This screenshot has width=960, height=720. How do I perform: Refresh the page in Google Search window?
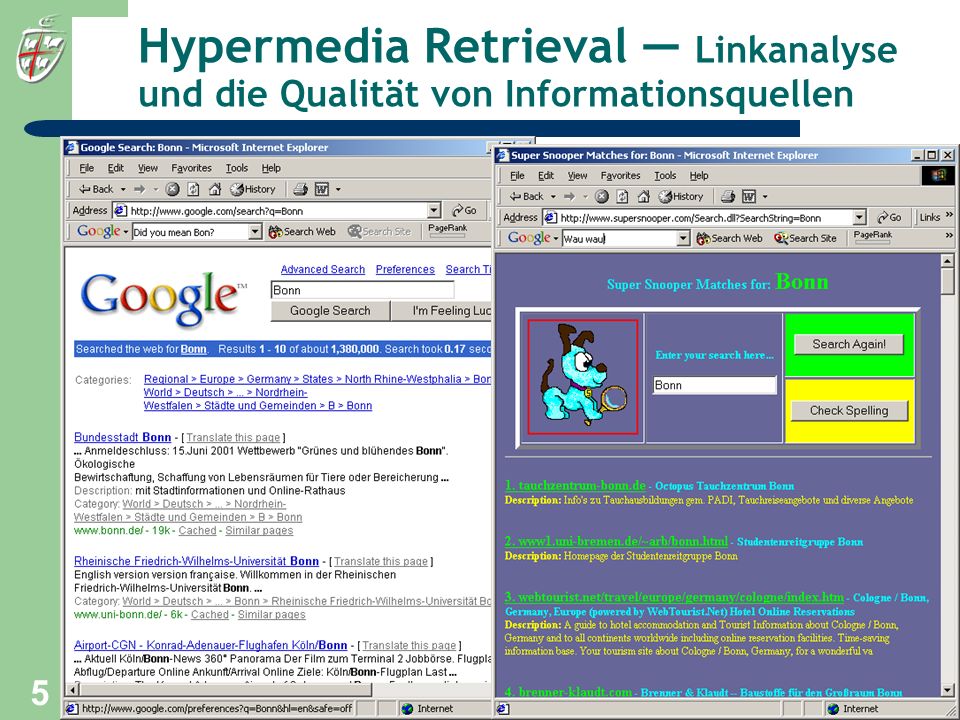point(193,189)
